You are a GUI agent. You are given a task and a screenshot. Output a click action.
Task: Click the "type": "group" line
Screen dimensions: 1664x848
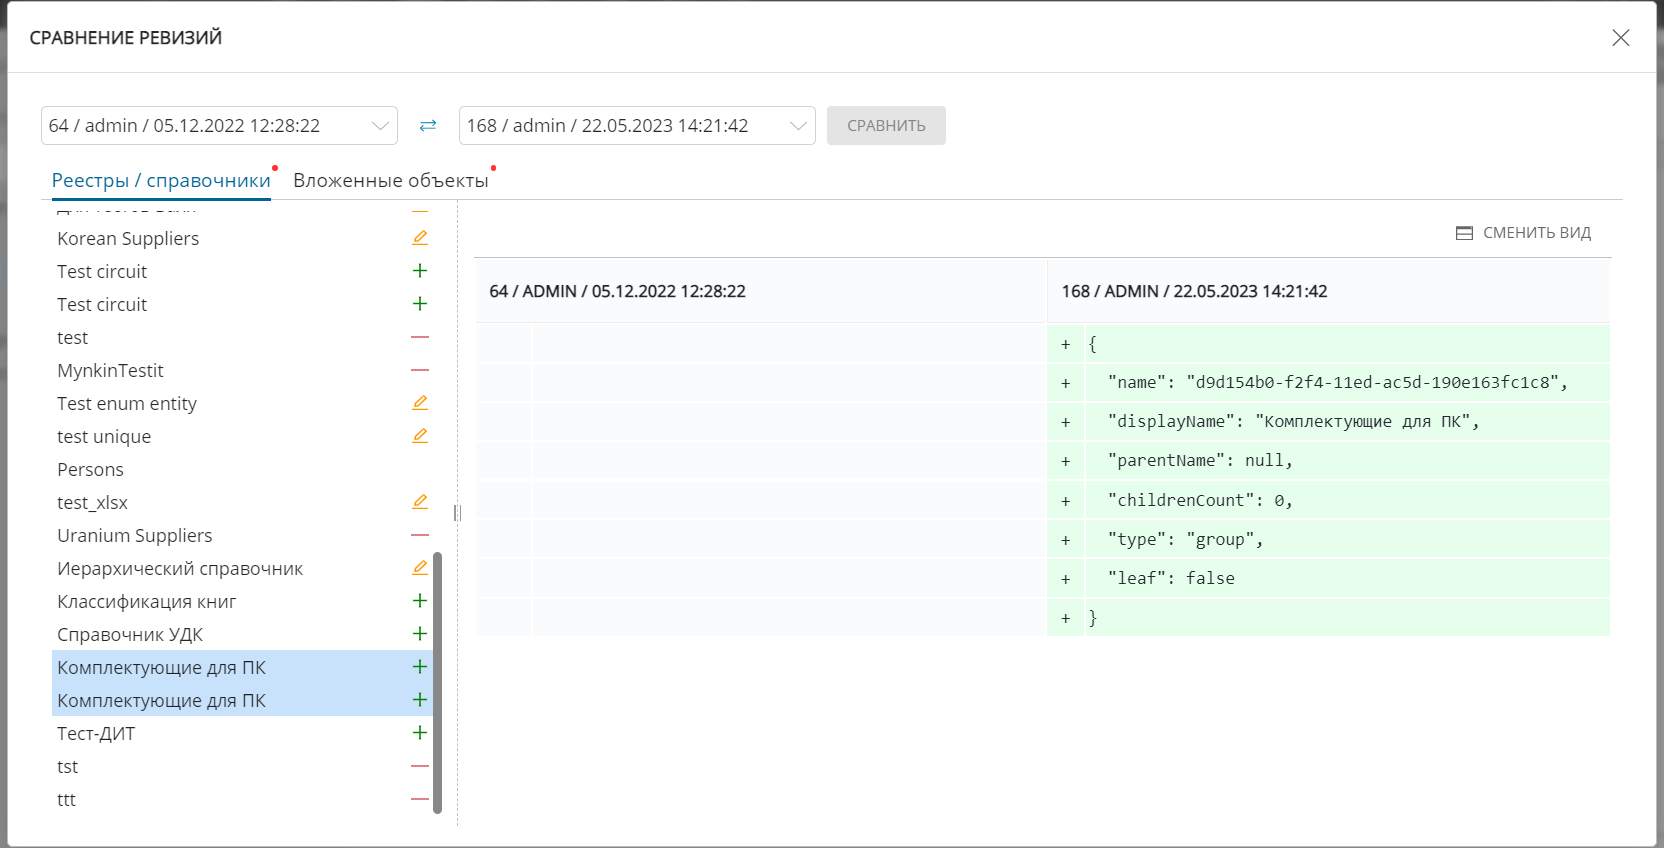tap(1328, 539)
